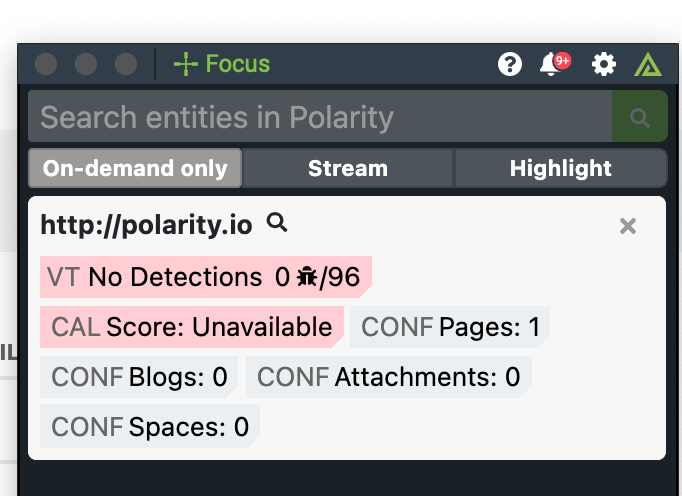Click the green search submit button

click(x=639, y=116)
